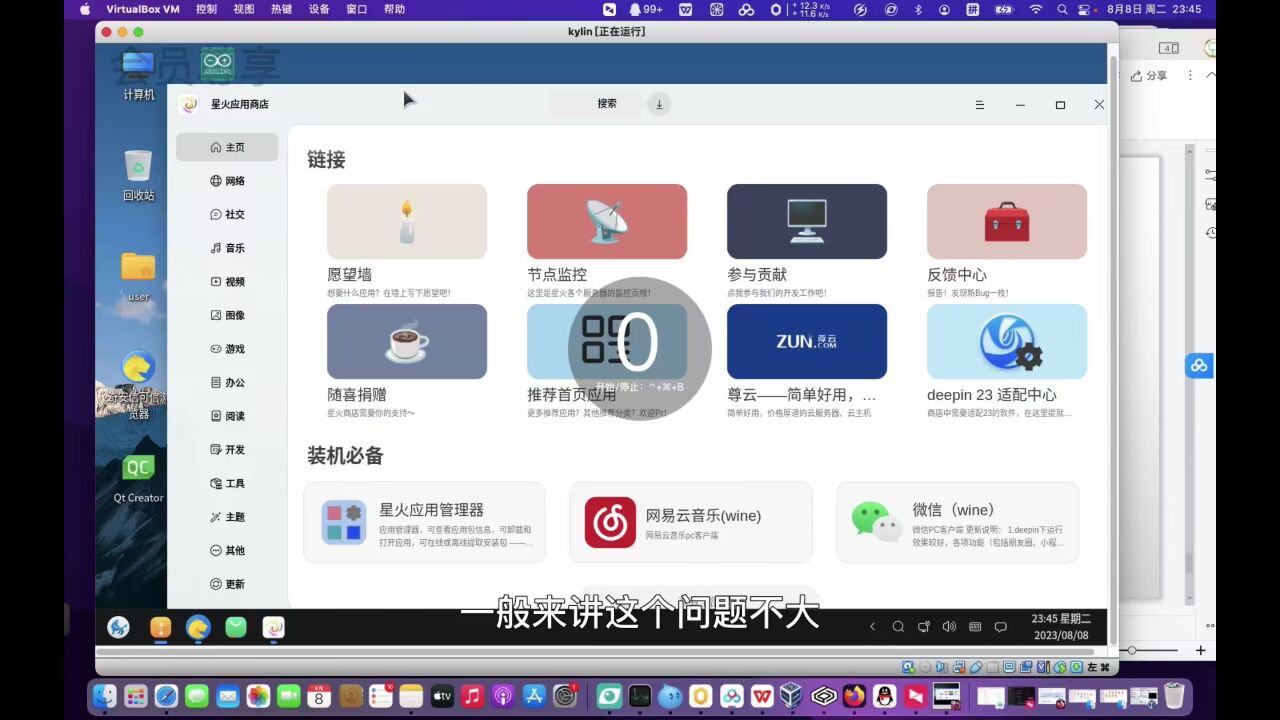Open the green taskbar app icon
This screenshot has height=720, width=1280.
click(x=236, y=627)
